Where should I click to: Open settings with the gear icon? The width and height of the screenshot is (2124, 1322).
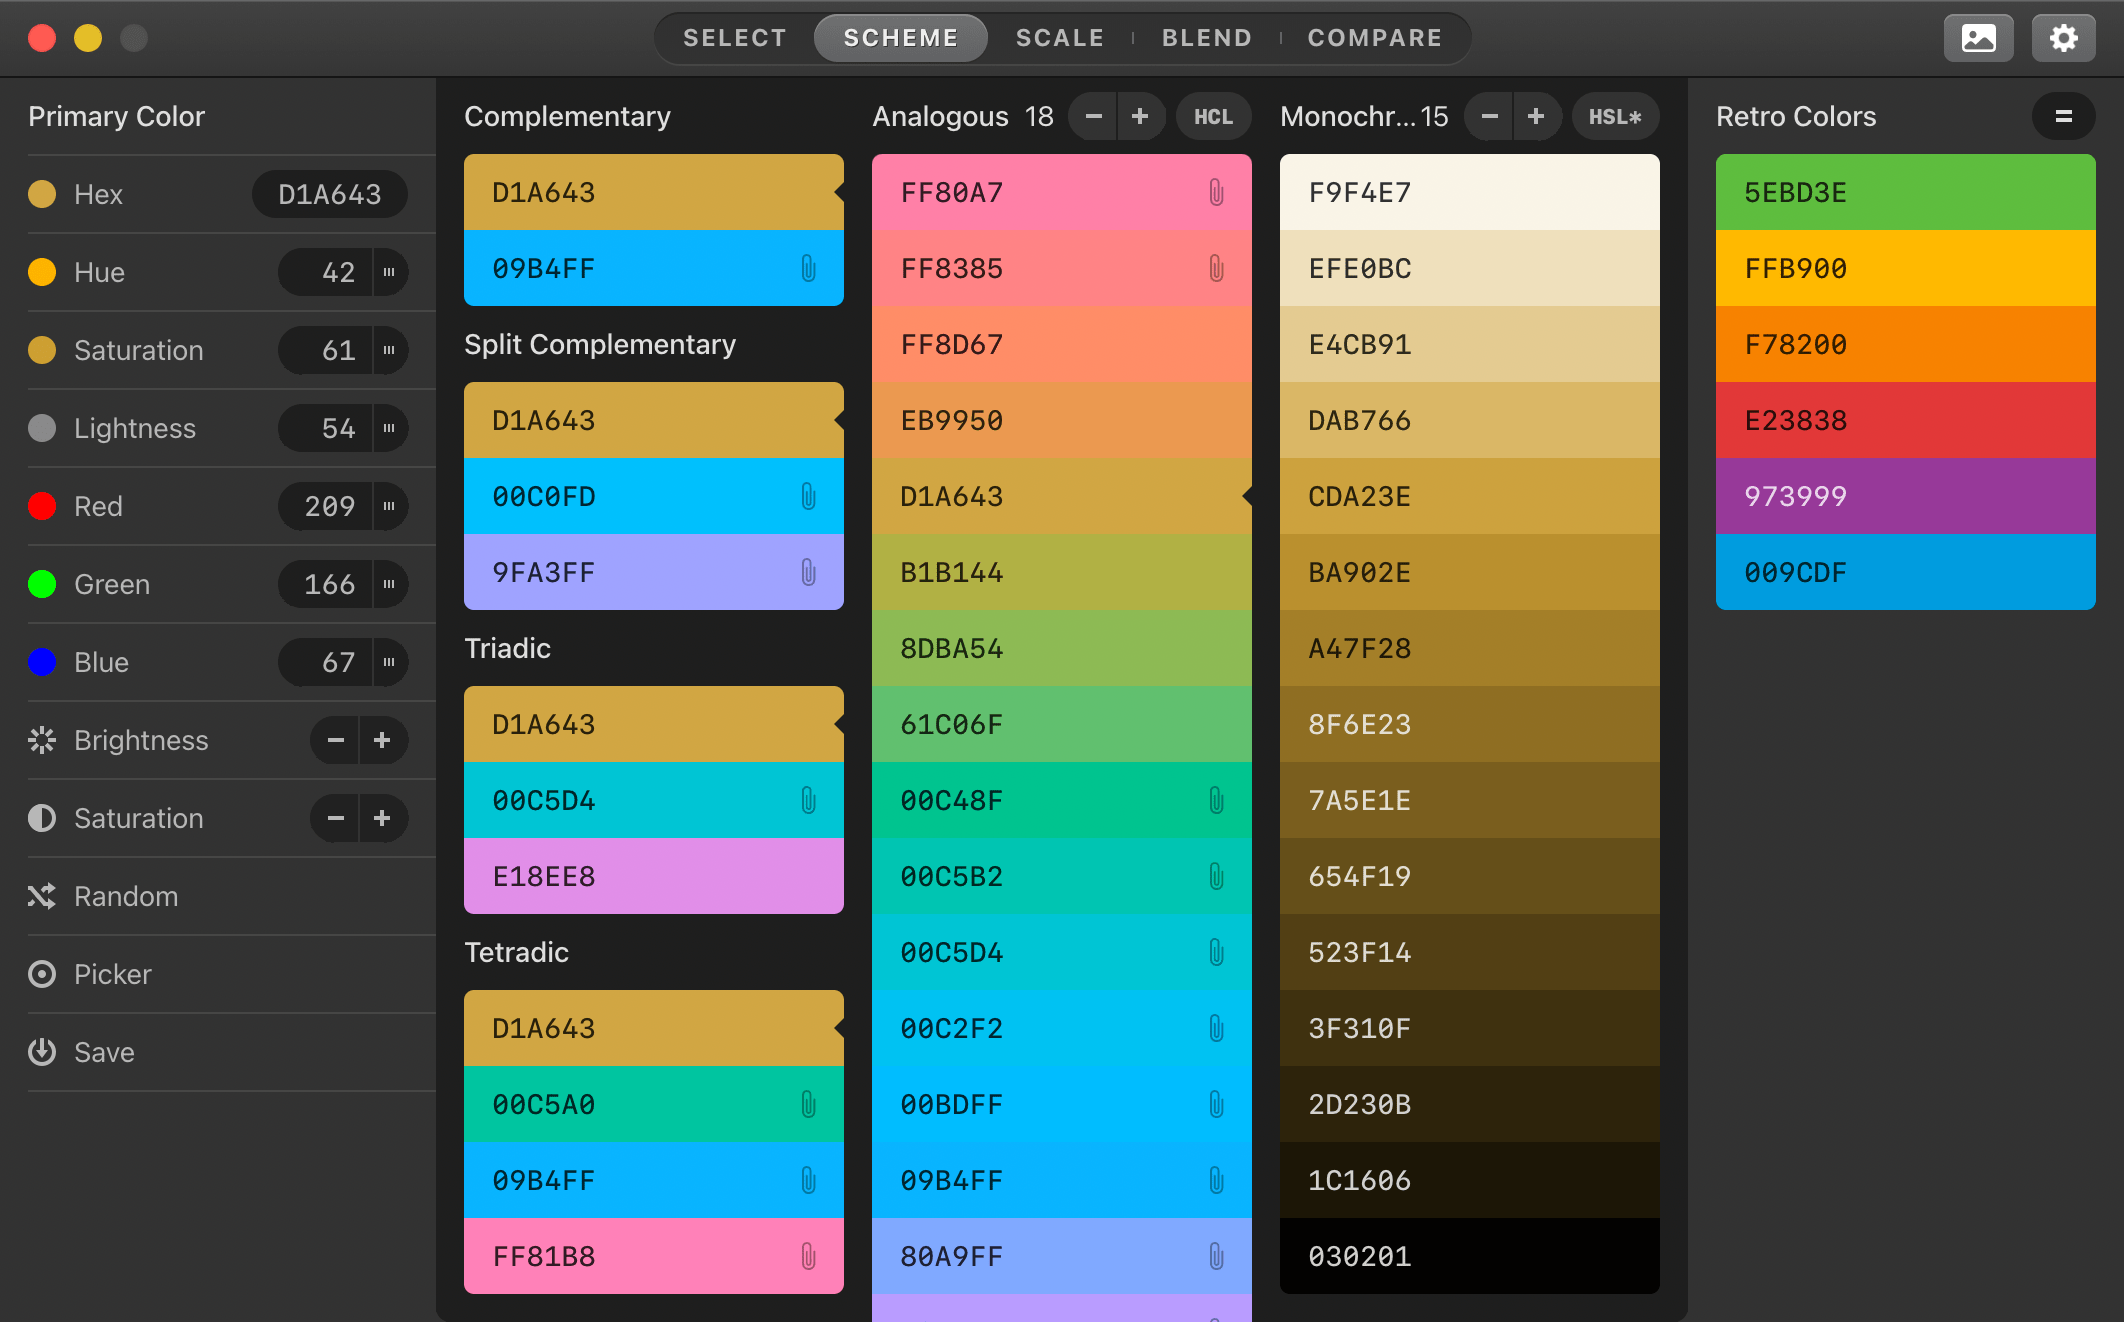pos(2063,38)
